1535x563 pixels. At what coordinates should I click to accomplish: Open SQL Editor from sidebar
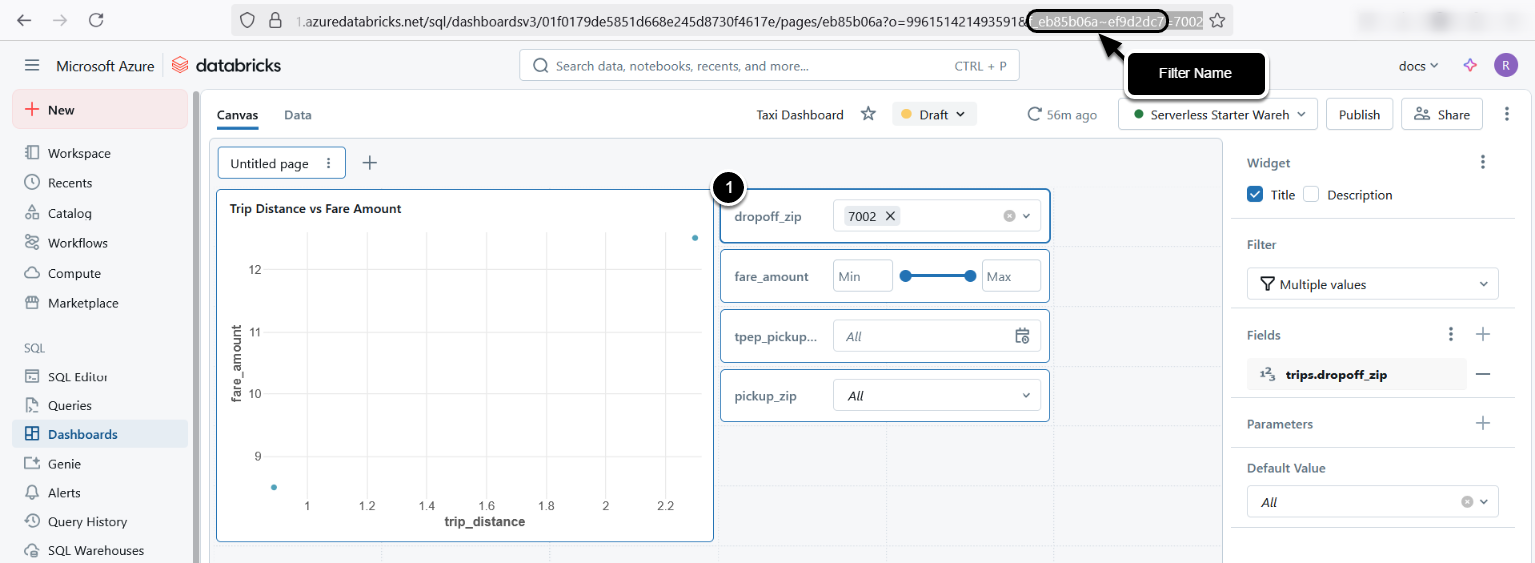pos(78,377)
